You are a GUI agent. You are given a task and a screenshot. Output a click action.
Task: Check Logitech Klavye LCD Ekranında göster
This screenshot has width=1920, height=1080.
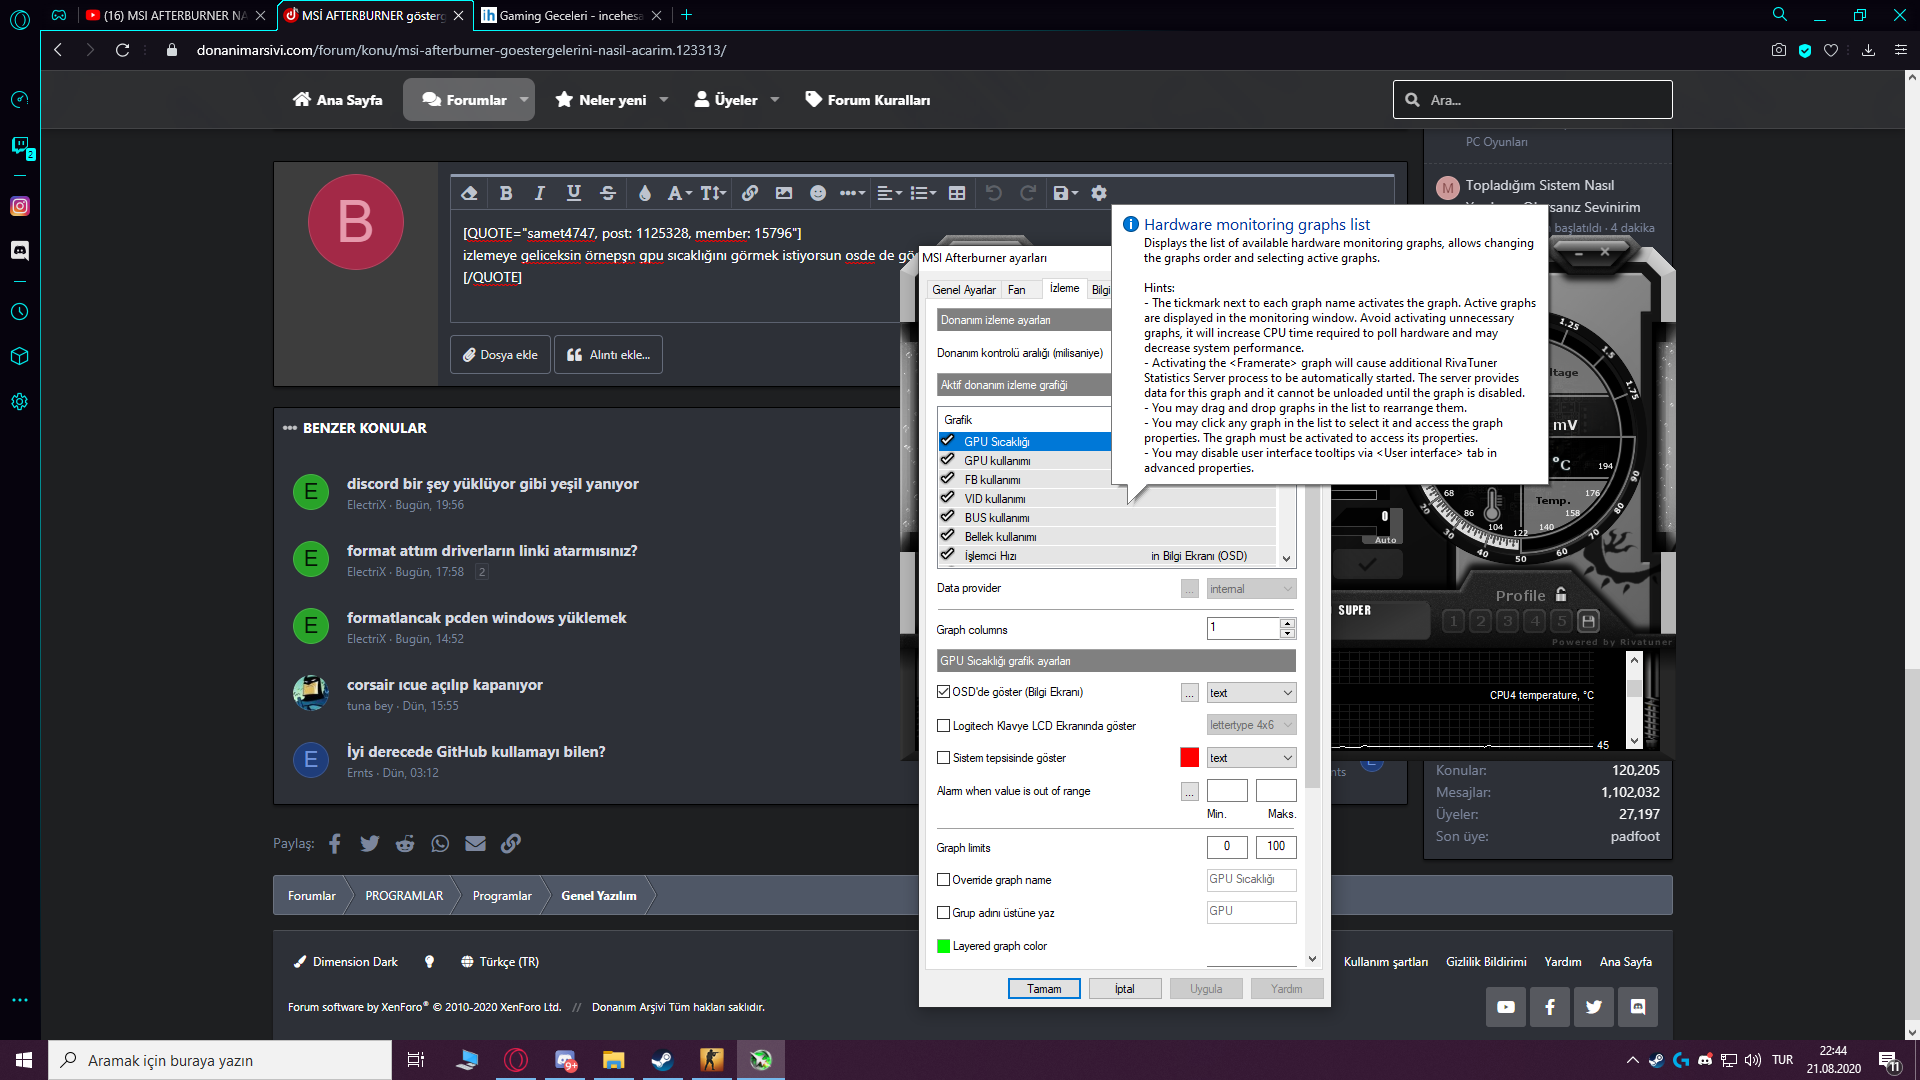click(x=943, y=726)
